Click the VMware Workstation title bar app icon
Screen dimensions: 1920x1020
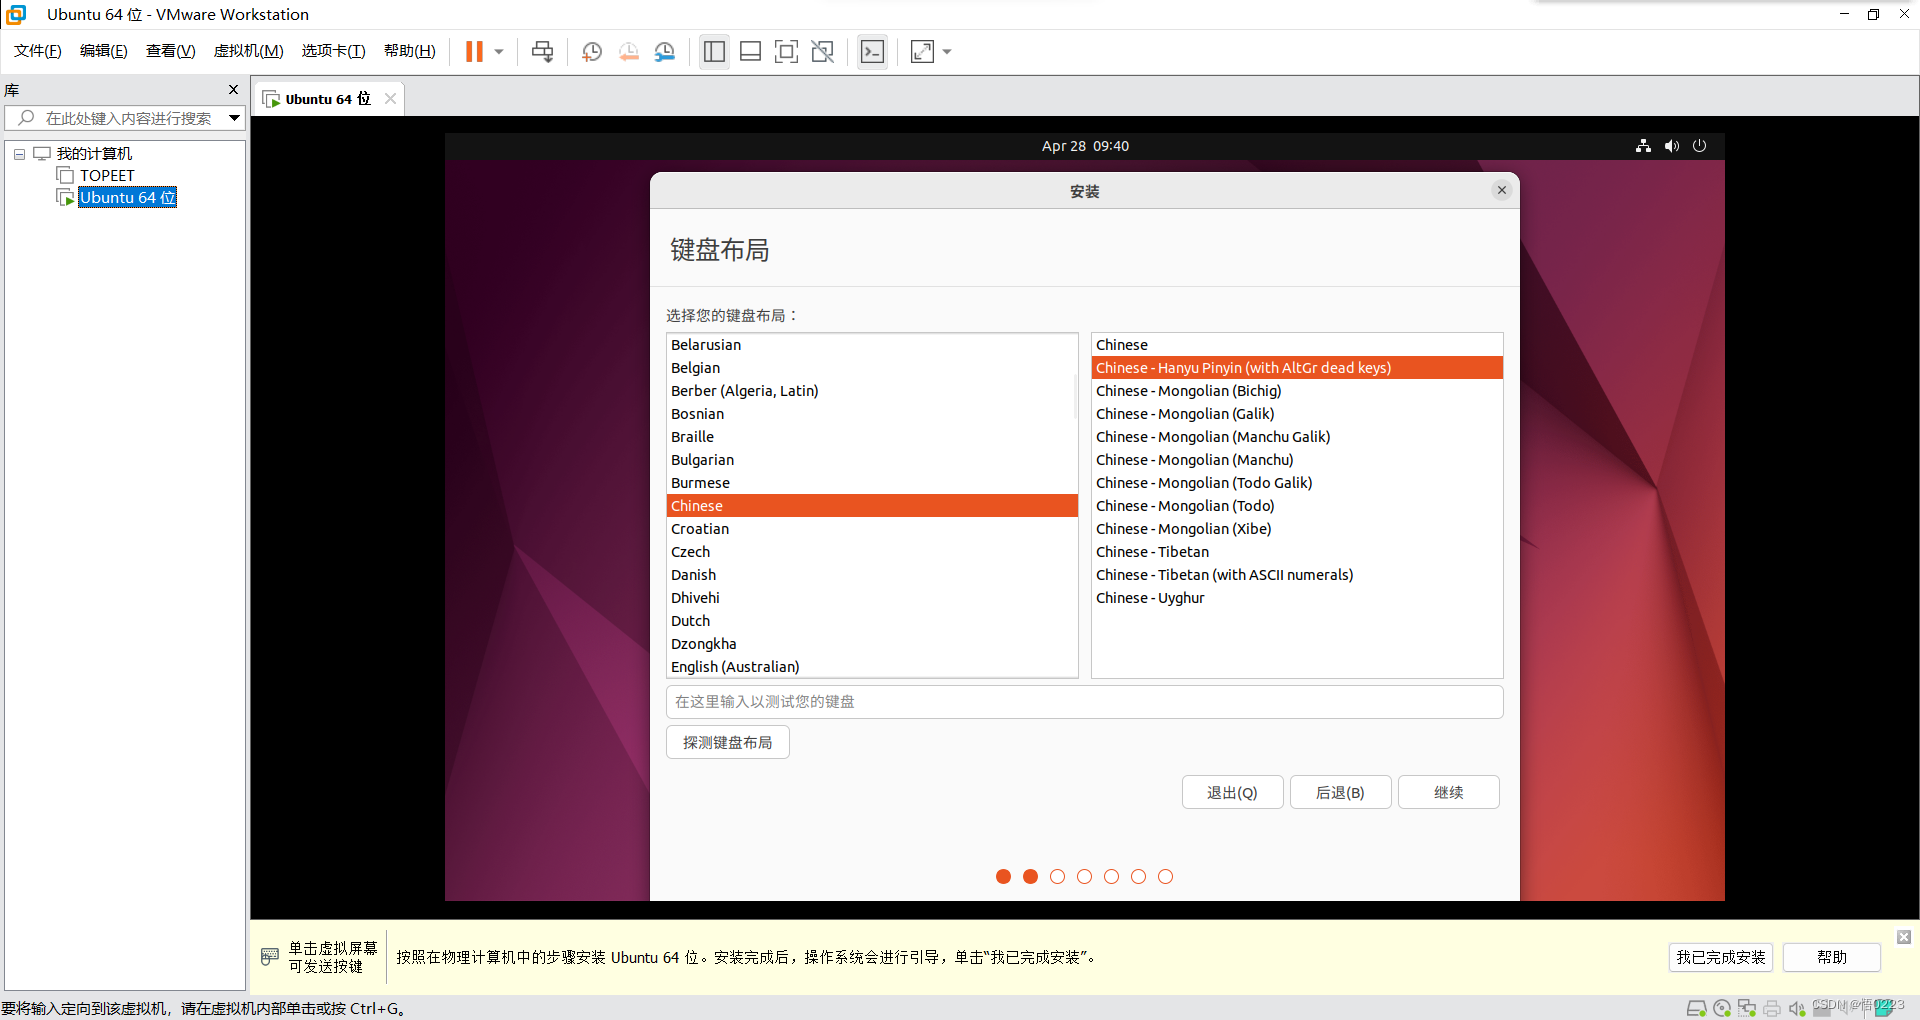pos(17,14)
